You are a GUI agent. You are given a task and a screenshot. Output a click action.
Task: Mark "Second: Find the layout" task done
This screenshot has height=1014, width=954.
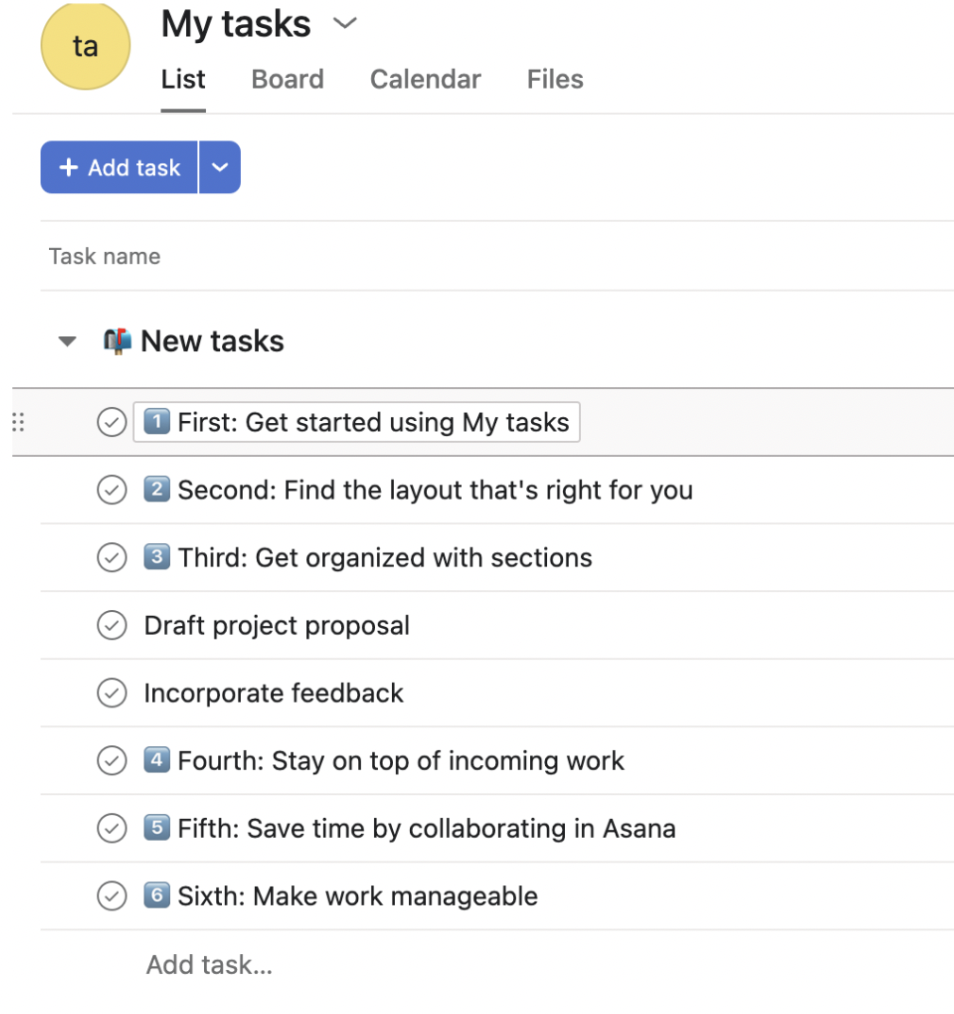point(112,490)
